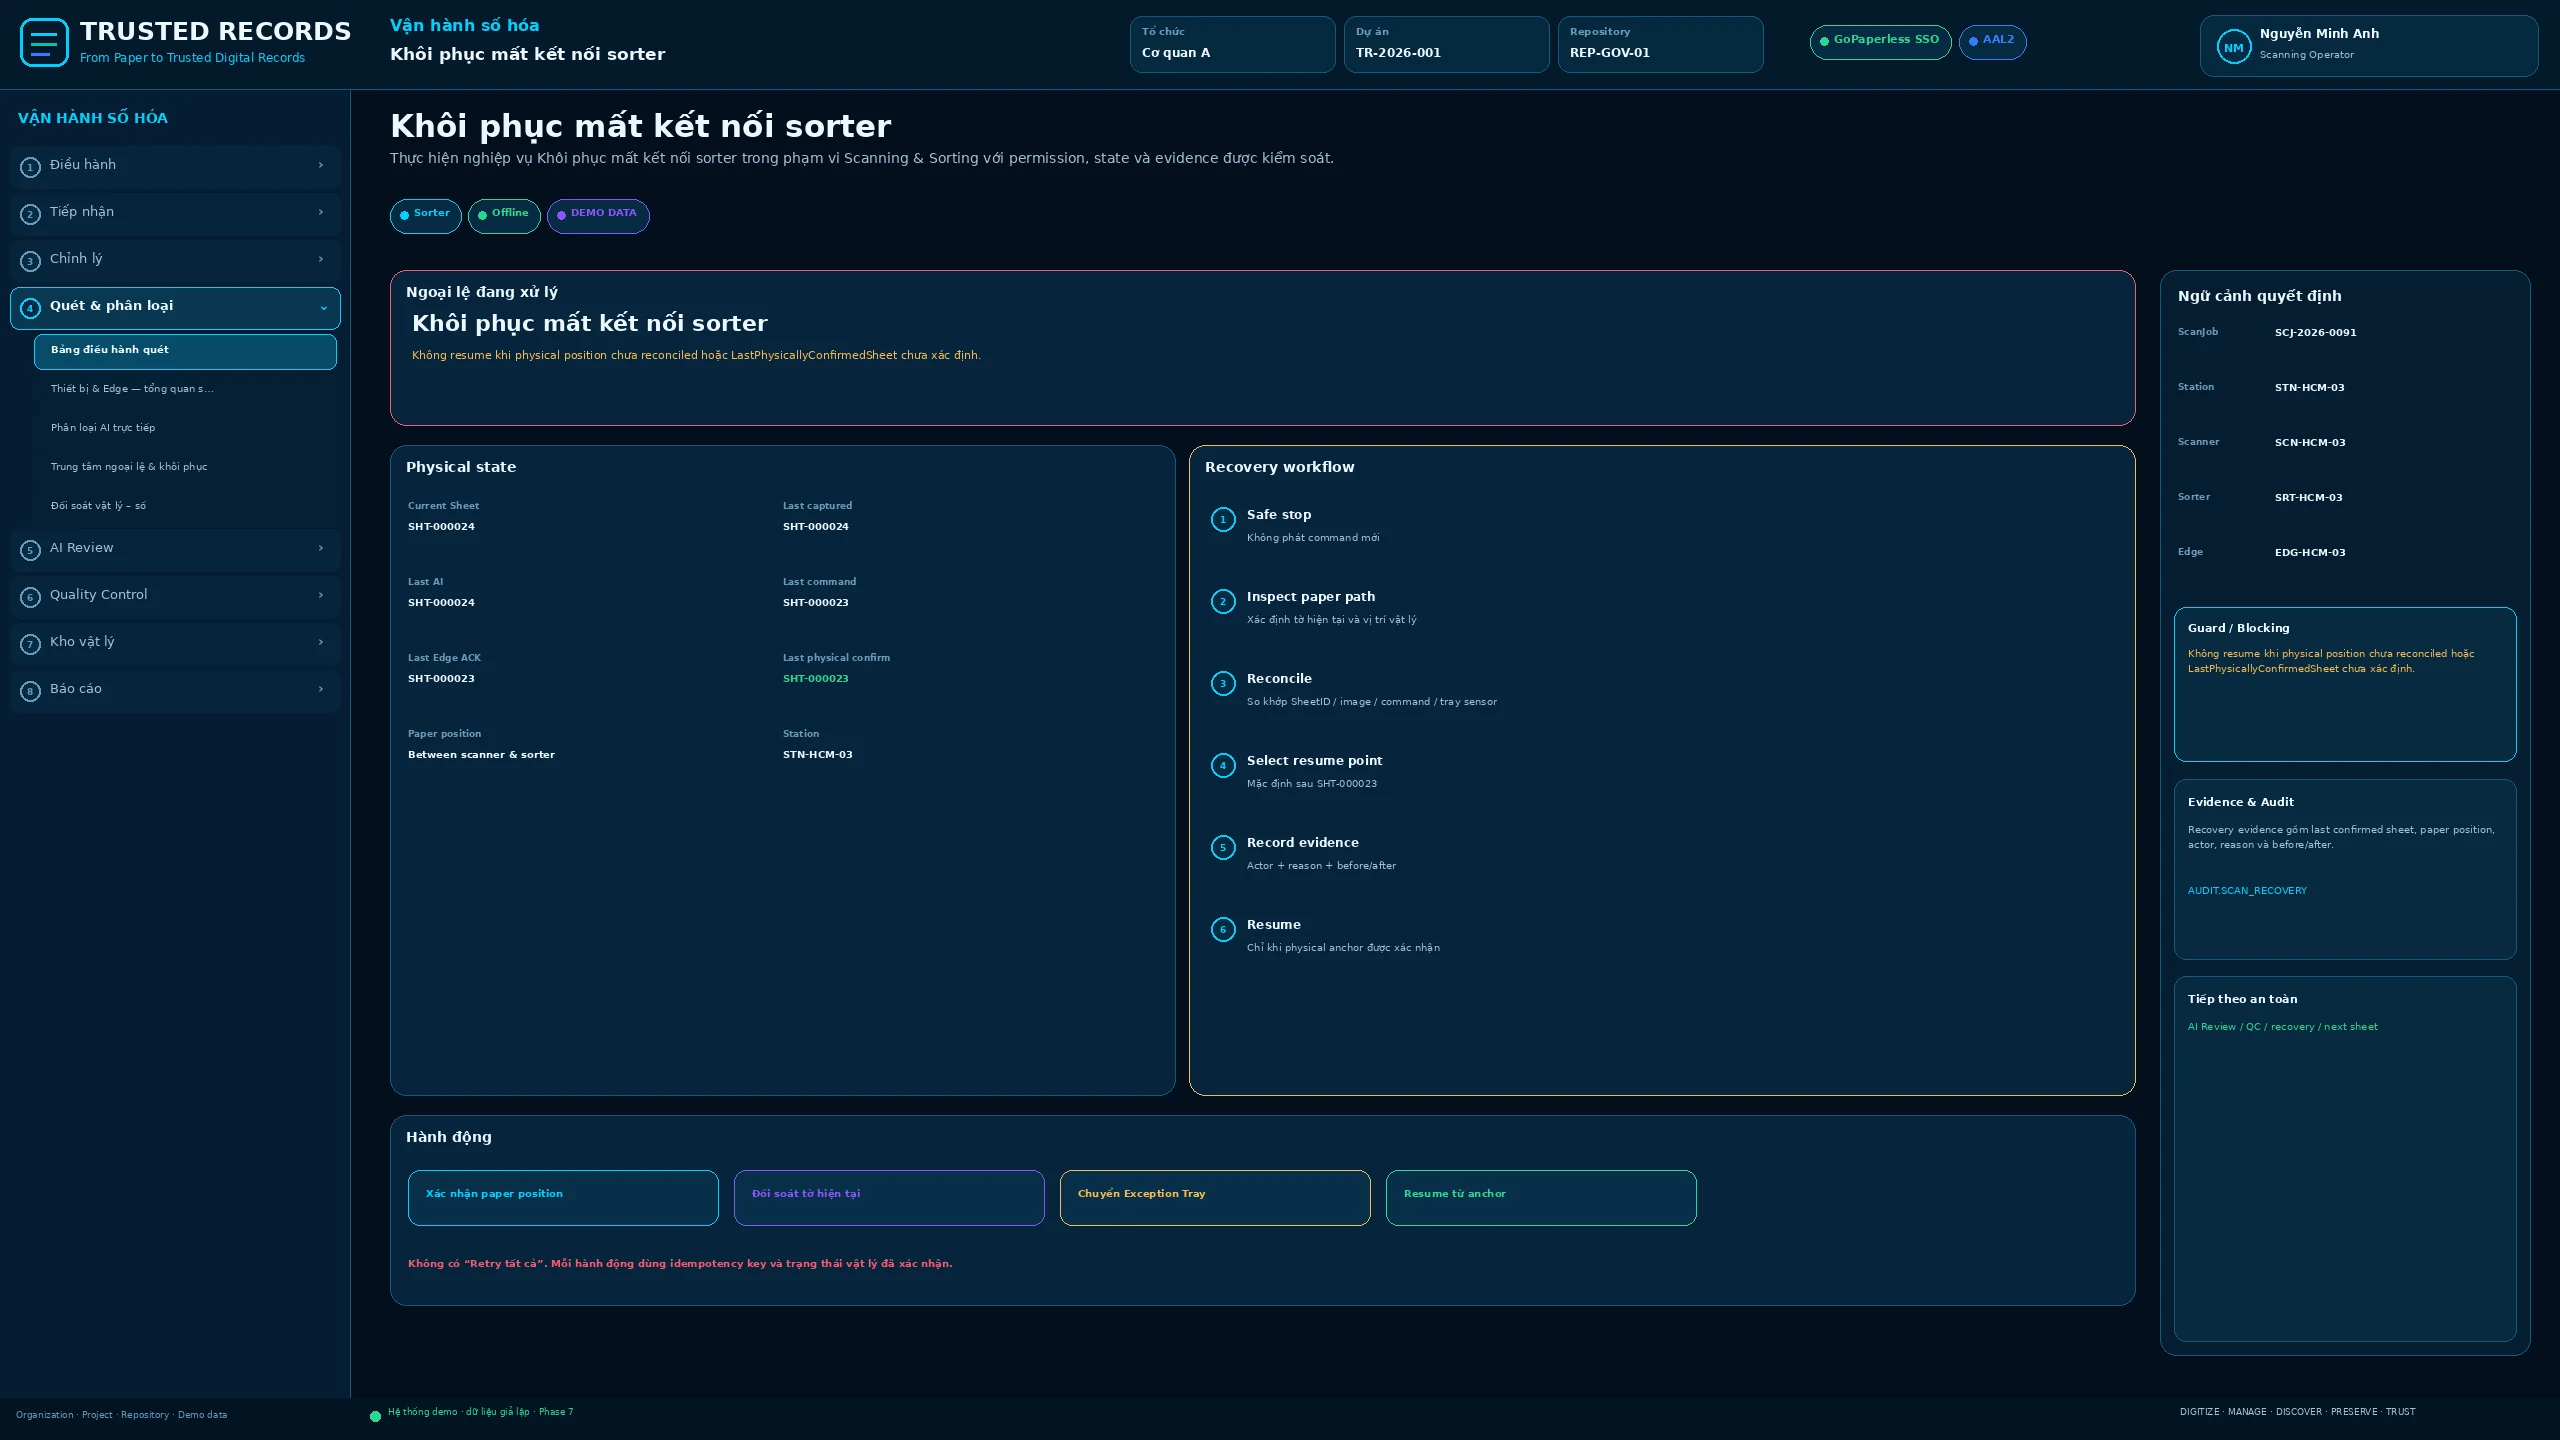2560x1440 pixels.
Task: Open the NM user avatar icon
Action: click(2234, 47)
